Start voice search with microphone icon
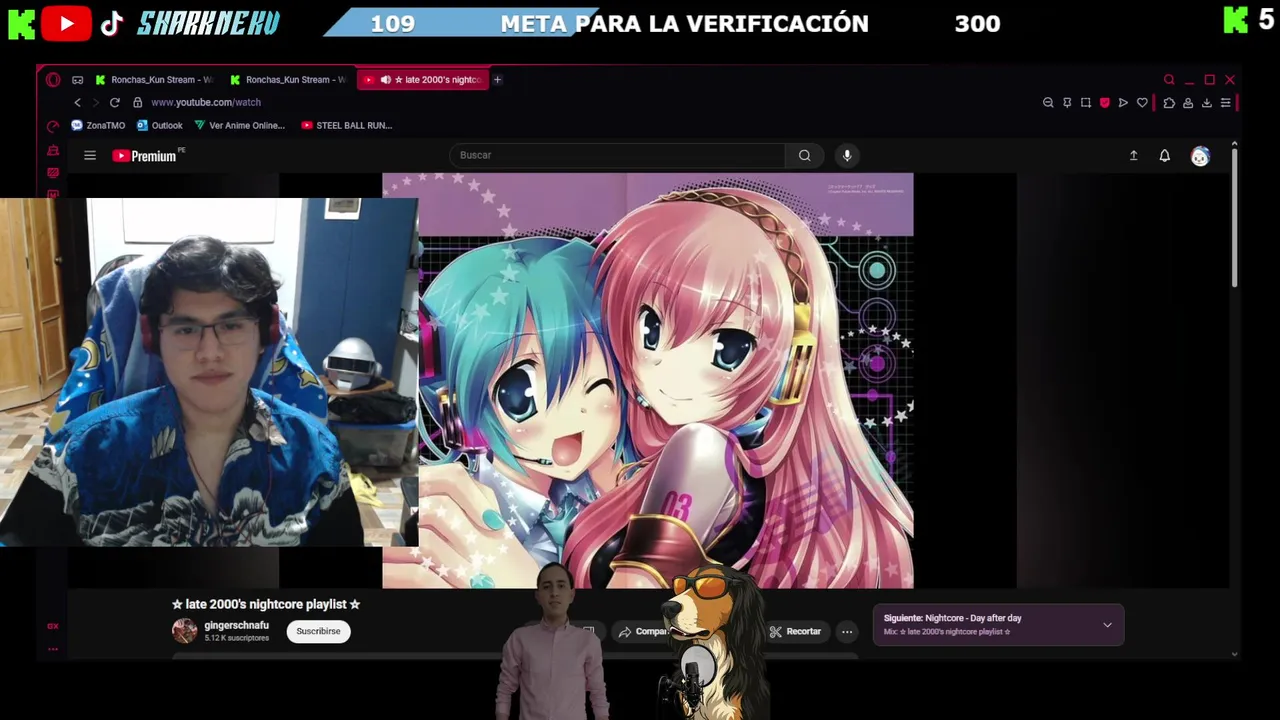The width and height of the screenshot is (1280, 720). (847, 155)
